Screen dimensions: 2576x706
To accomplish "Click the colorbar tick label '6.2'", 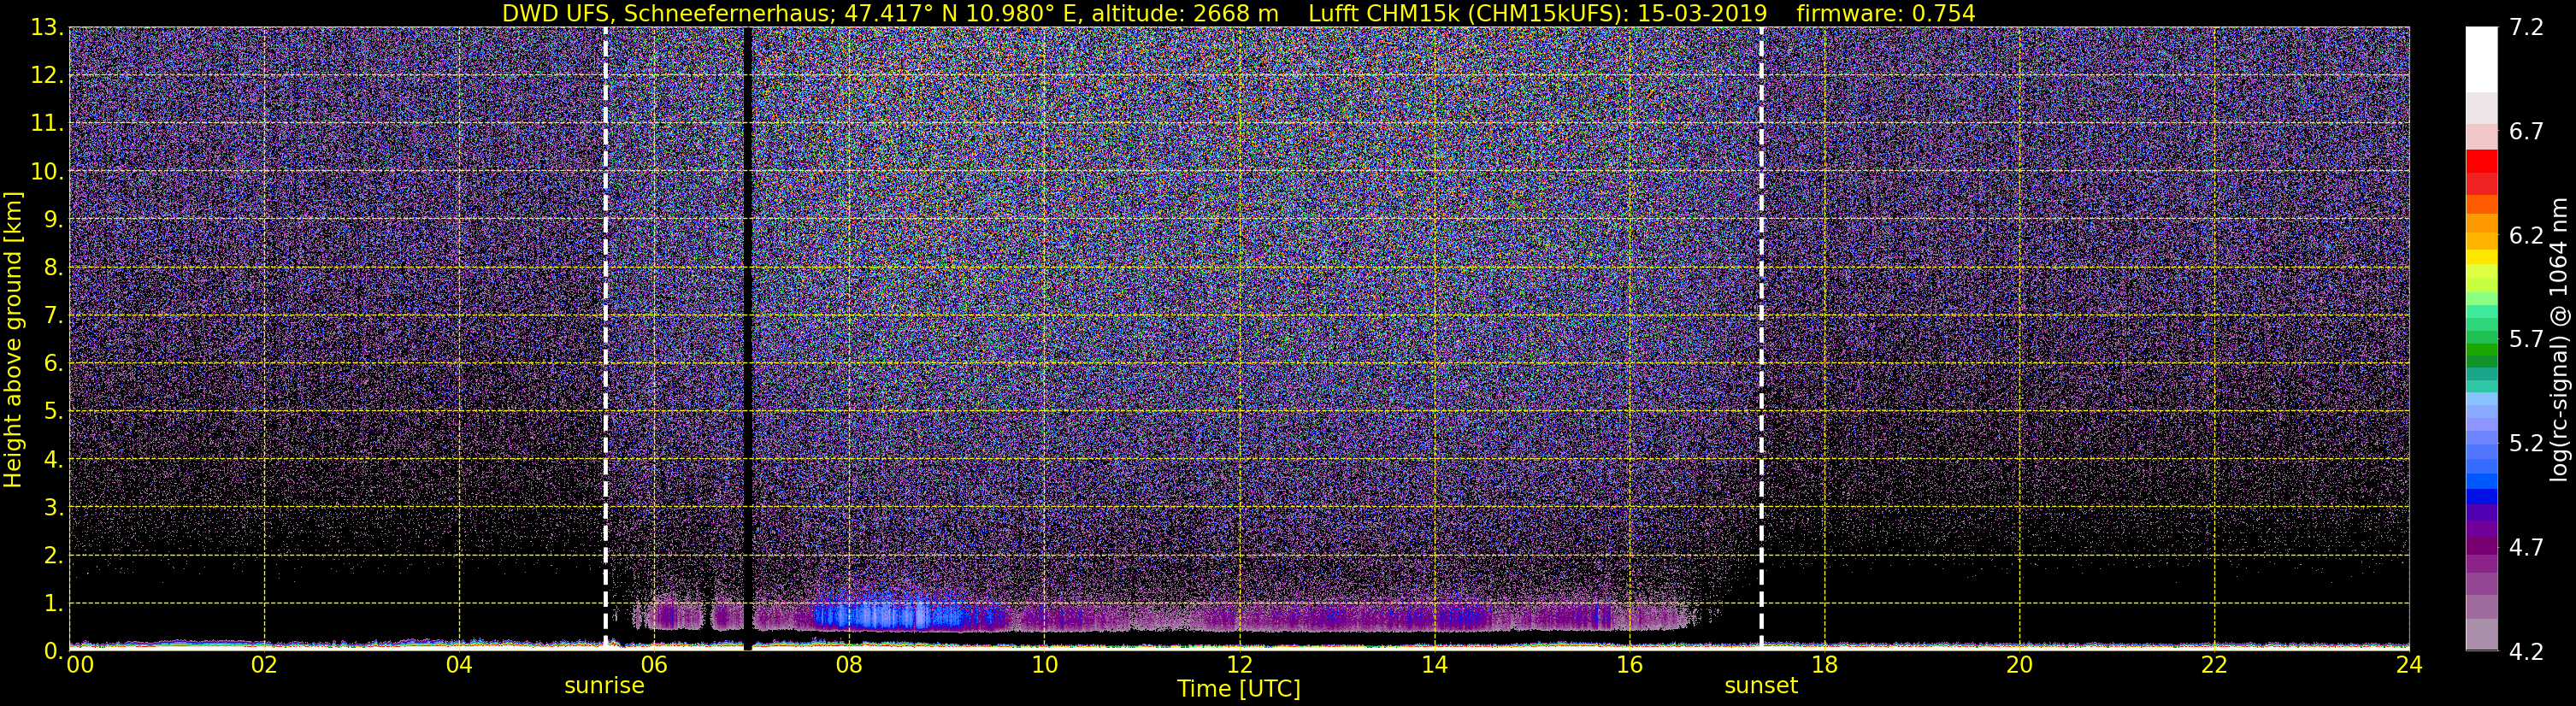I will click(2525, 235).
